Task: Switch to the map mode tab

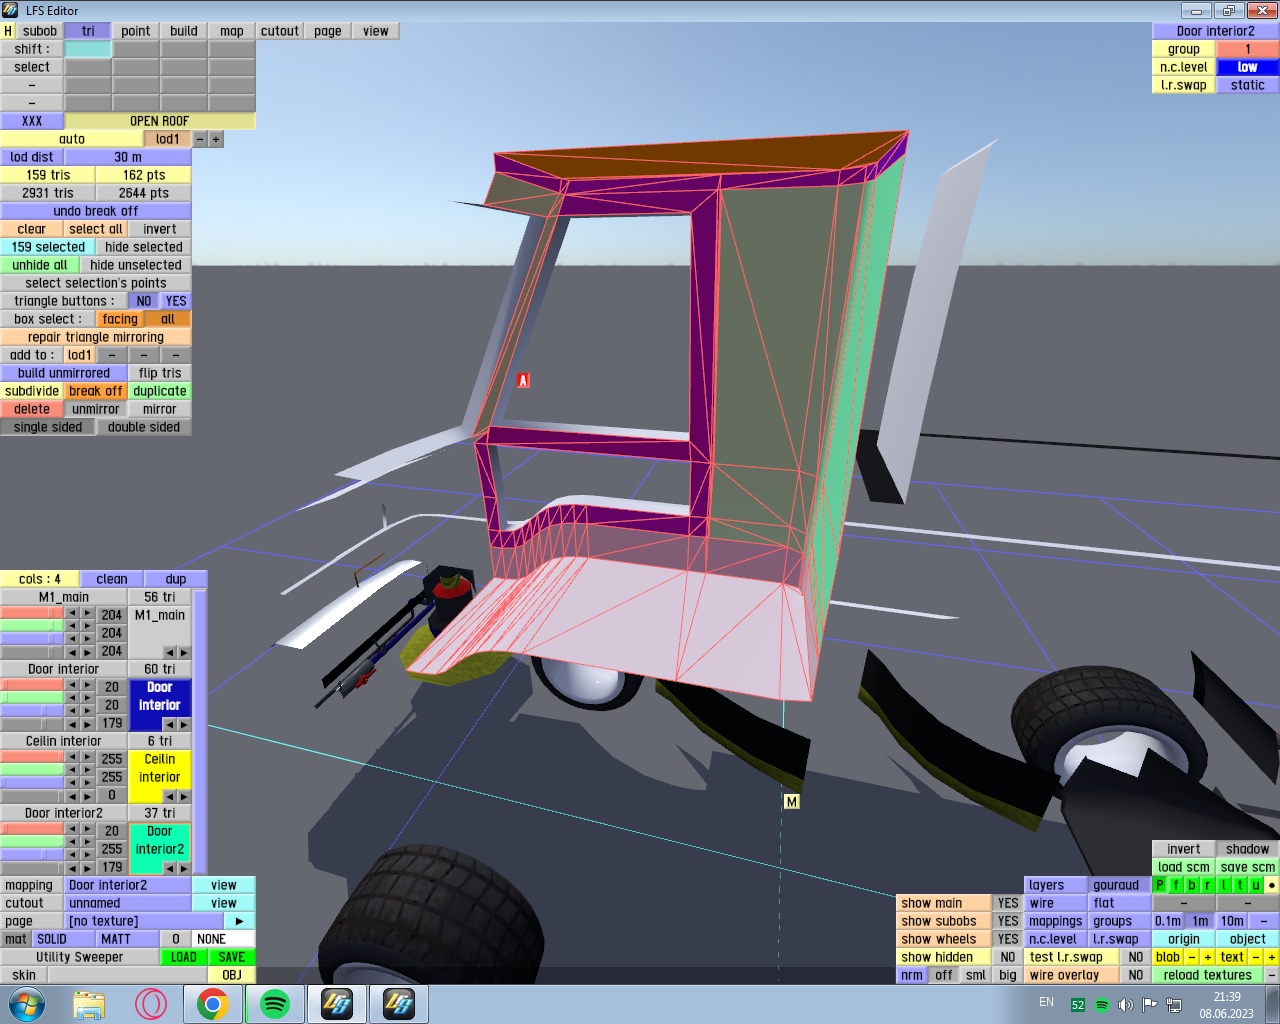Action: tap(232, 31)
